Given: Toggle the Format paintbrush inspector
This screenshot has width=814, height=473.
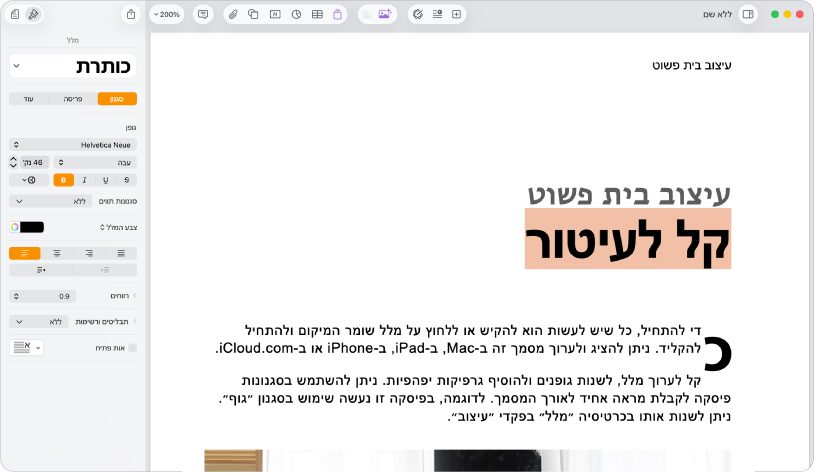Looking at the screenshot, I should [33, 15].
